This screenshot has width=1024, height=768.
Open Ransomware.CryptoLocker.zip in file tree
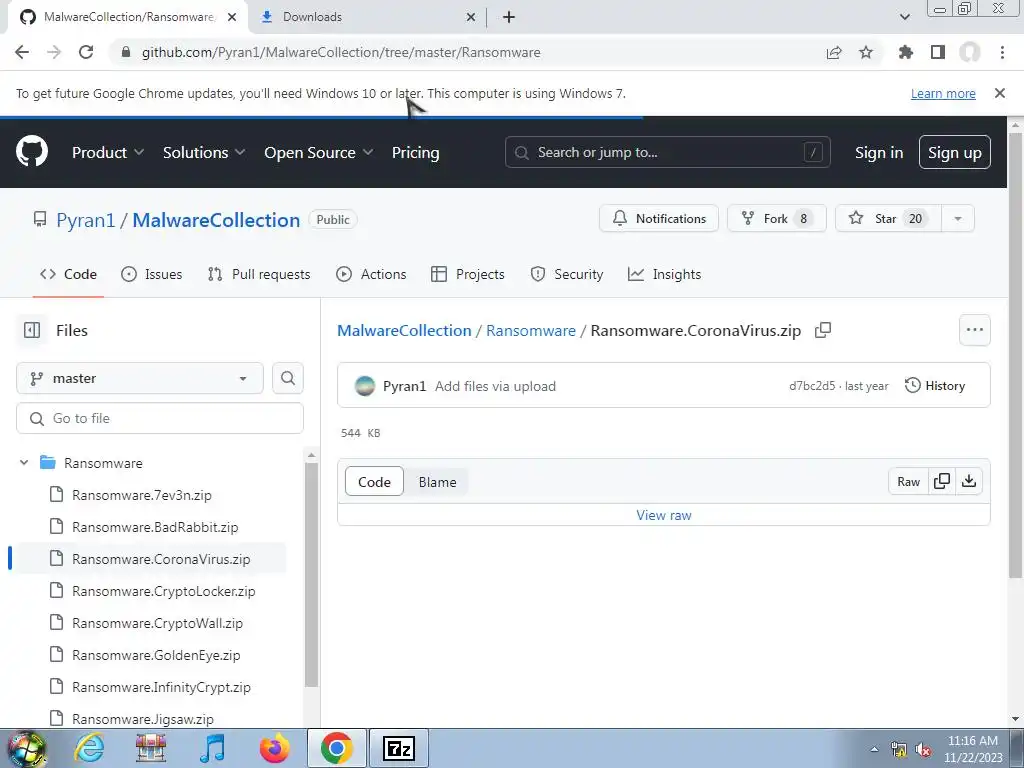163,591
